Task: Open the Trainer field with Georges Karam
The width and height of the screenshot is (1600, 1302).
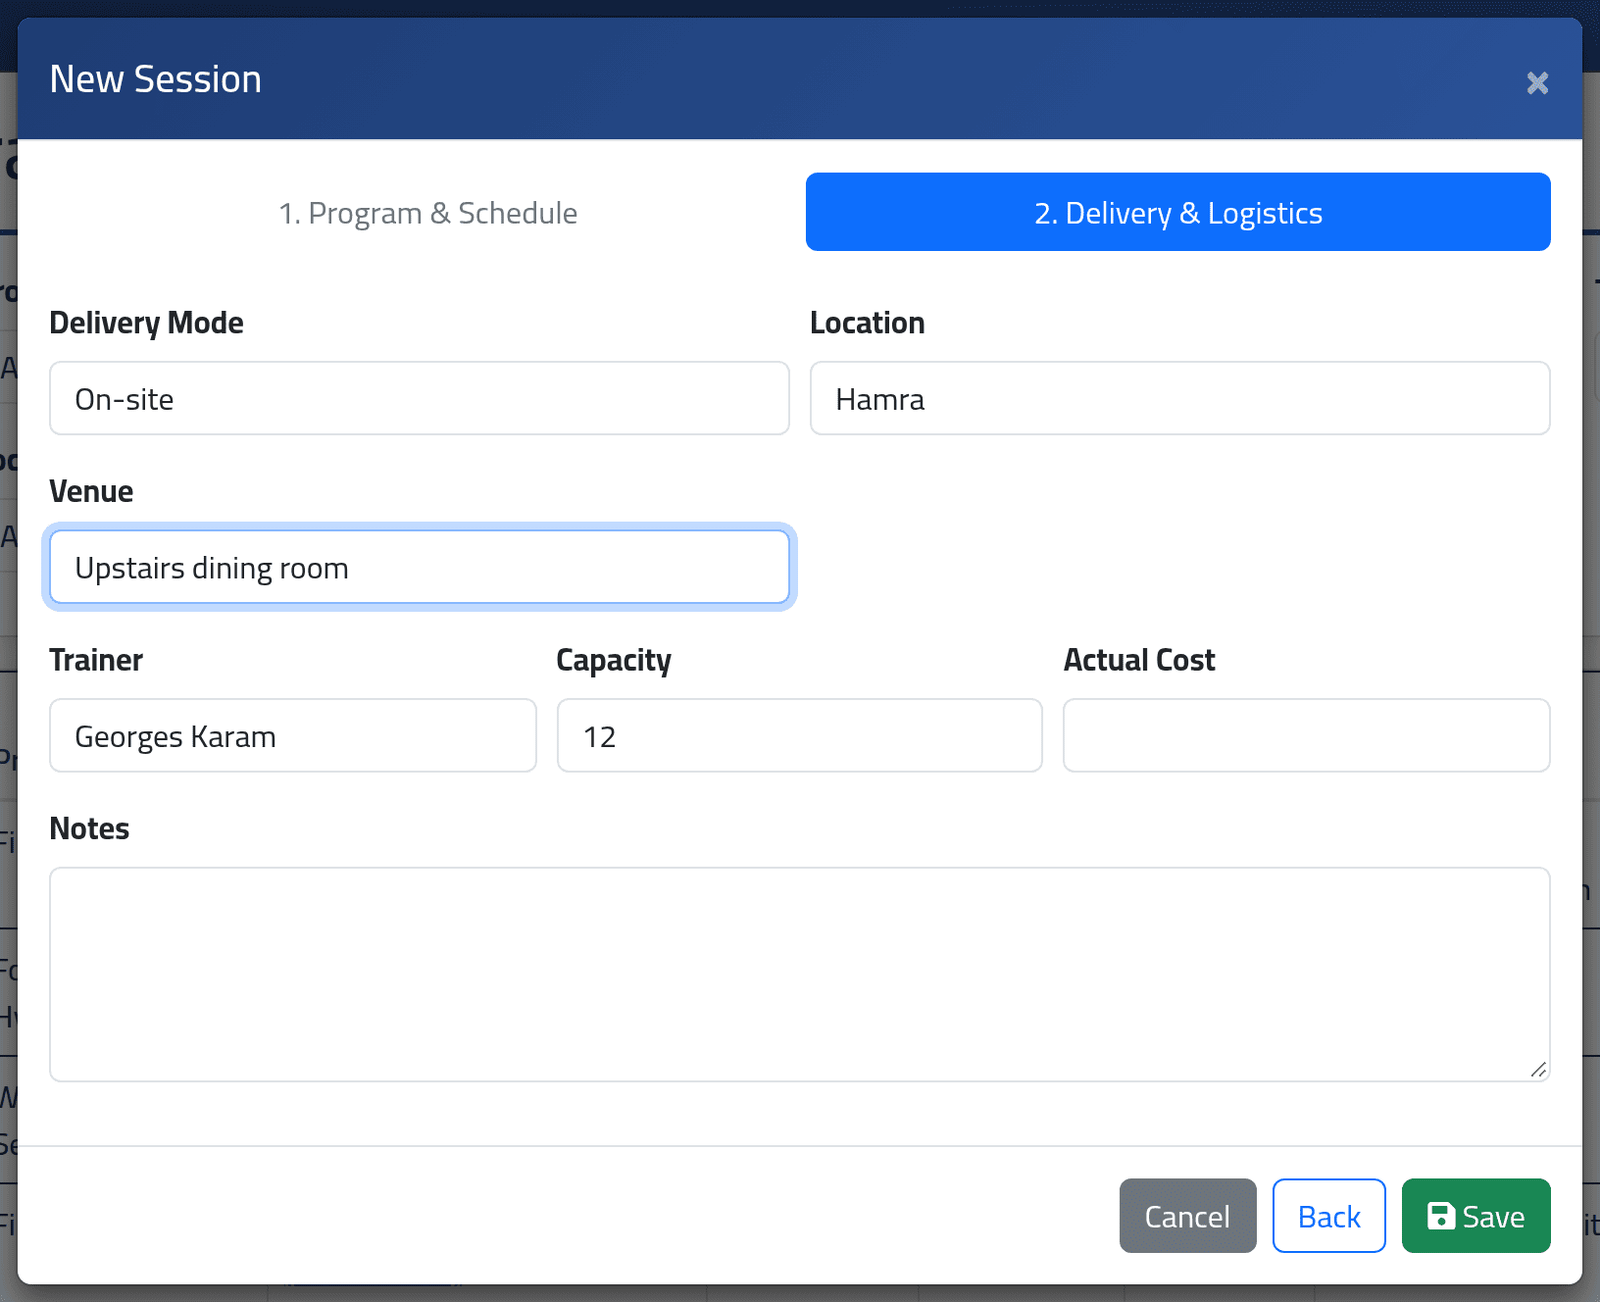Action: (x=293, y=735)
